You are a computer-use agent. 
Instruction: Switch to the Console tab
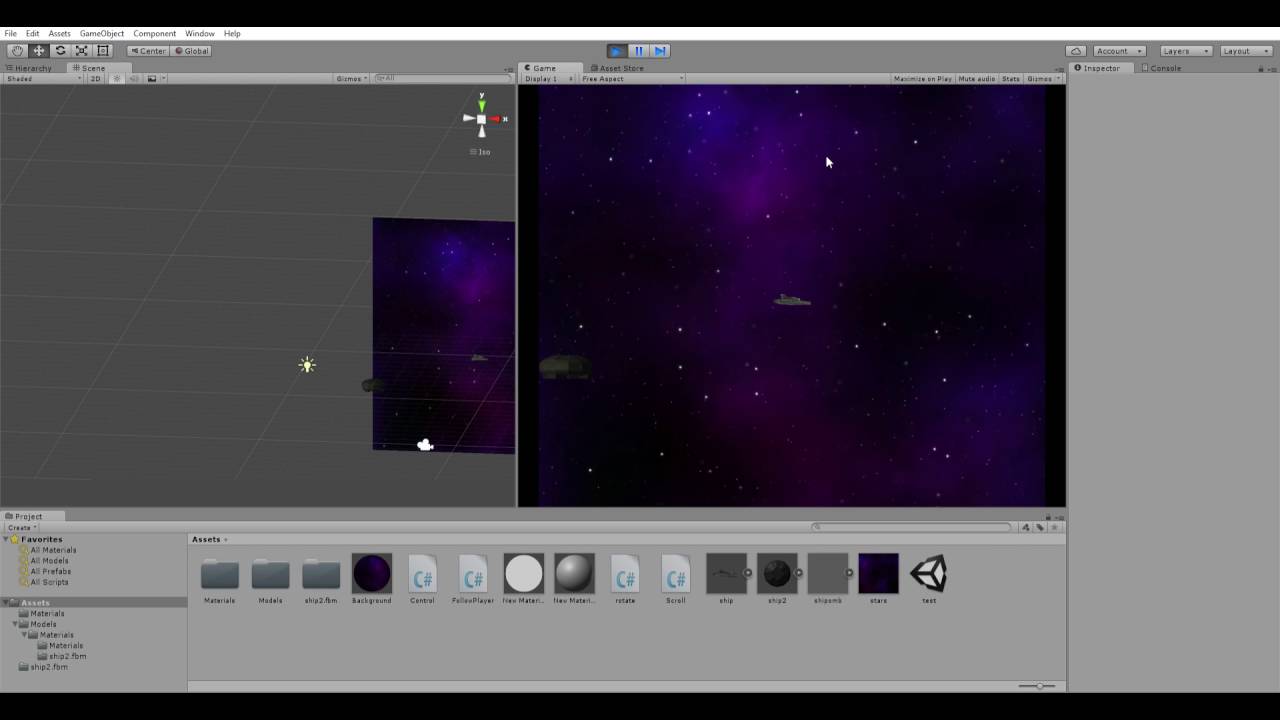click(1161, 68)
